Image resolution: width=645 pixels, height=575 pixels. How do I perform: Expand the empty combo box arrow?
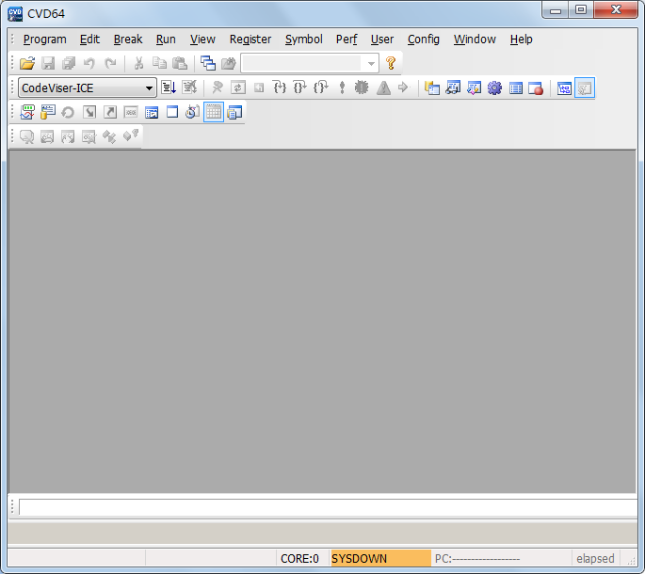[371, 64]
